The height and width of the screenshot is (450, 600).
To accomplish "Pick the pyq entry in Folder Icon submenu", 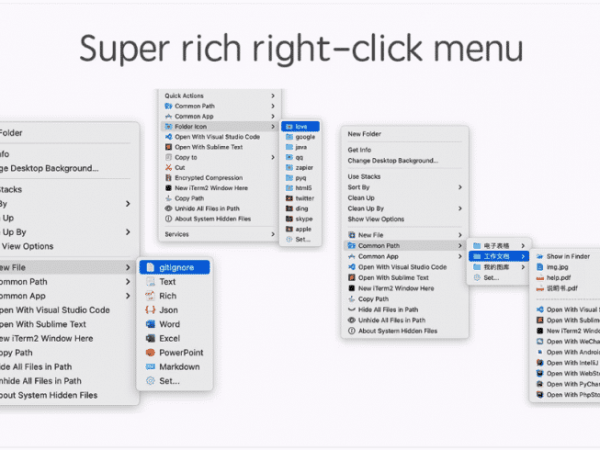I will click(301, 178).
